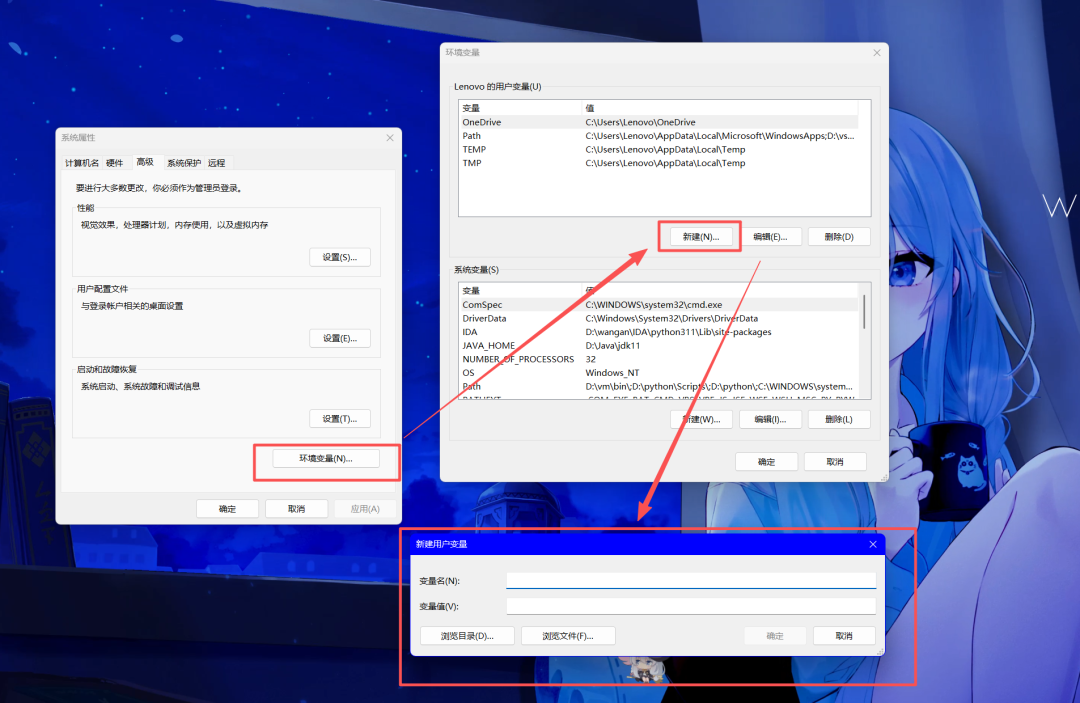The height and width of the screenshot is (703, 1080).
Task: Select the DriverData system variable row
Action: tap(658, 318)
